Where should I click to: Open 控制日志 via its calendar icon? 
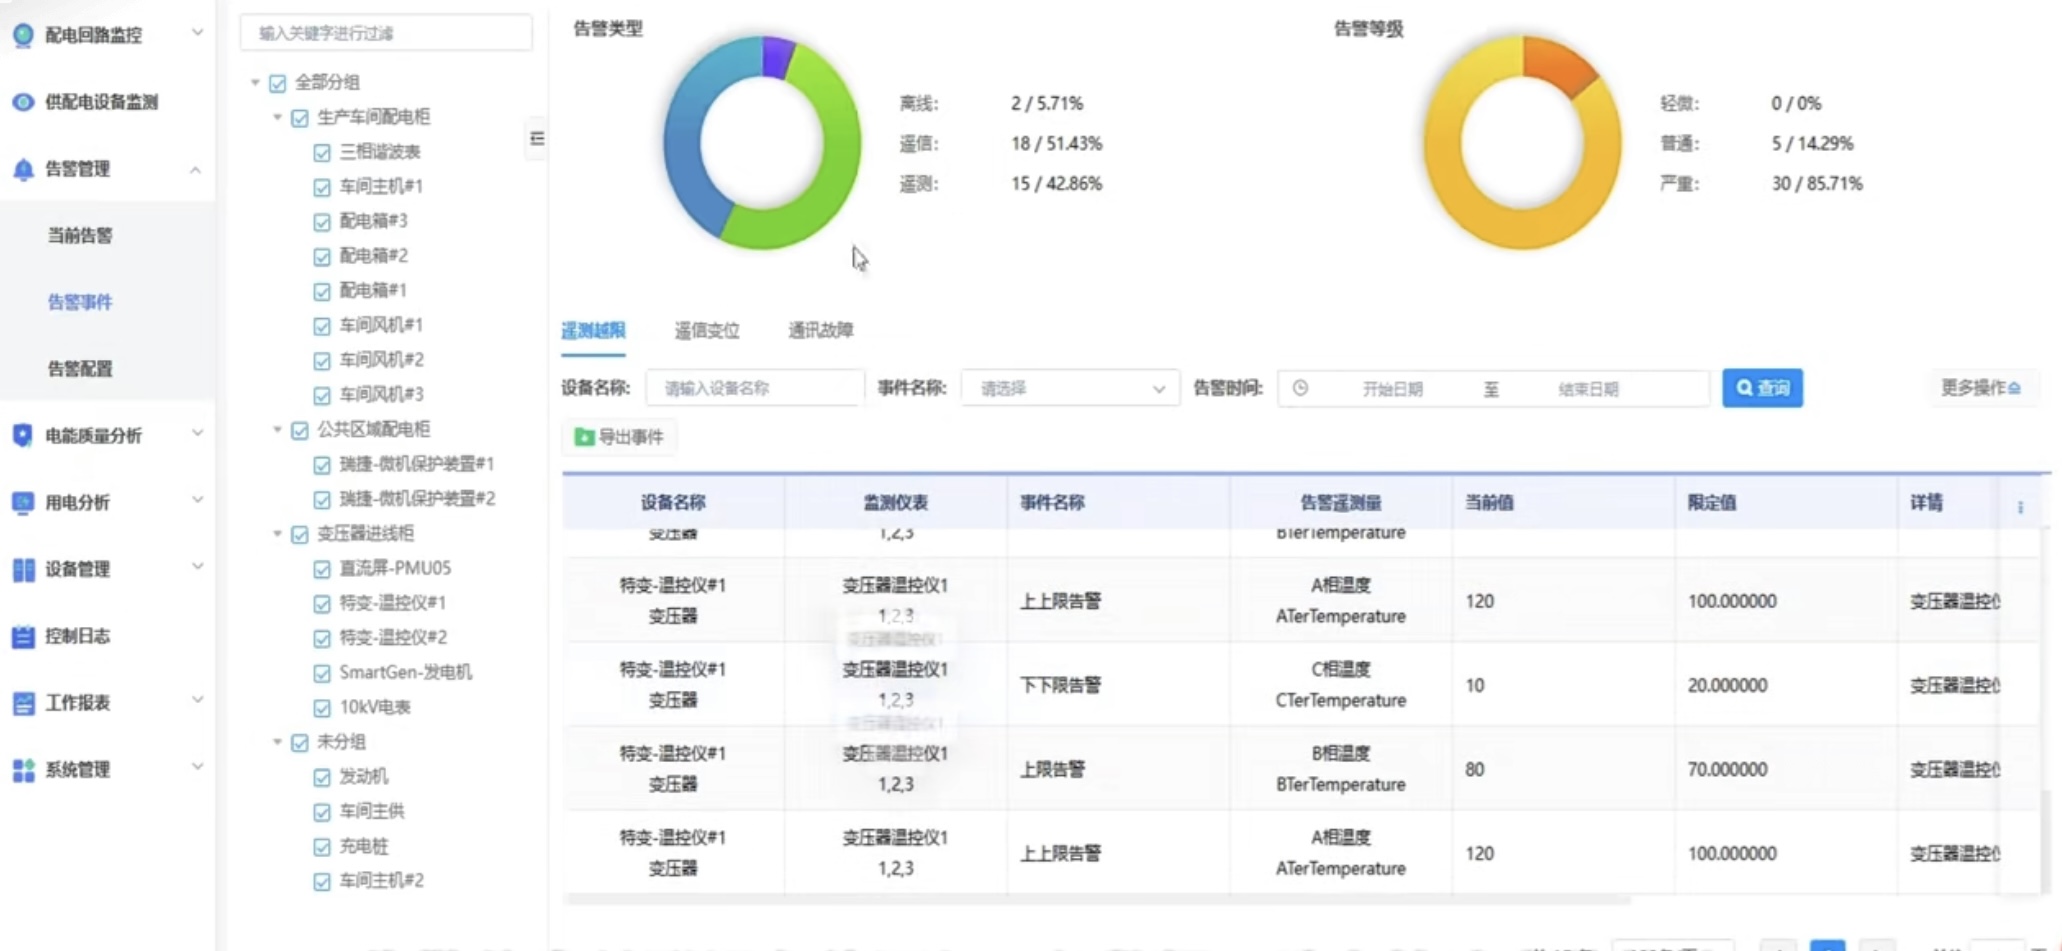(22, 636)
